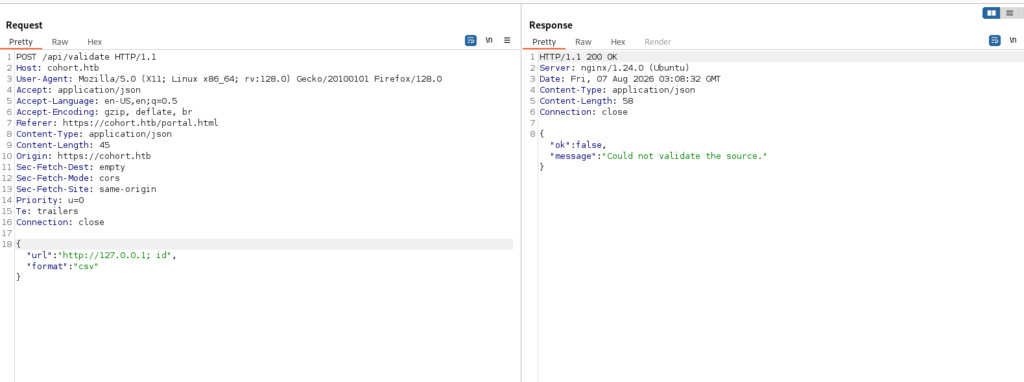Screen dimensions: 1024x382
Task: Click the Accept: application/json request header
Action: tap(78, 90)
